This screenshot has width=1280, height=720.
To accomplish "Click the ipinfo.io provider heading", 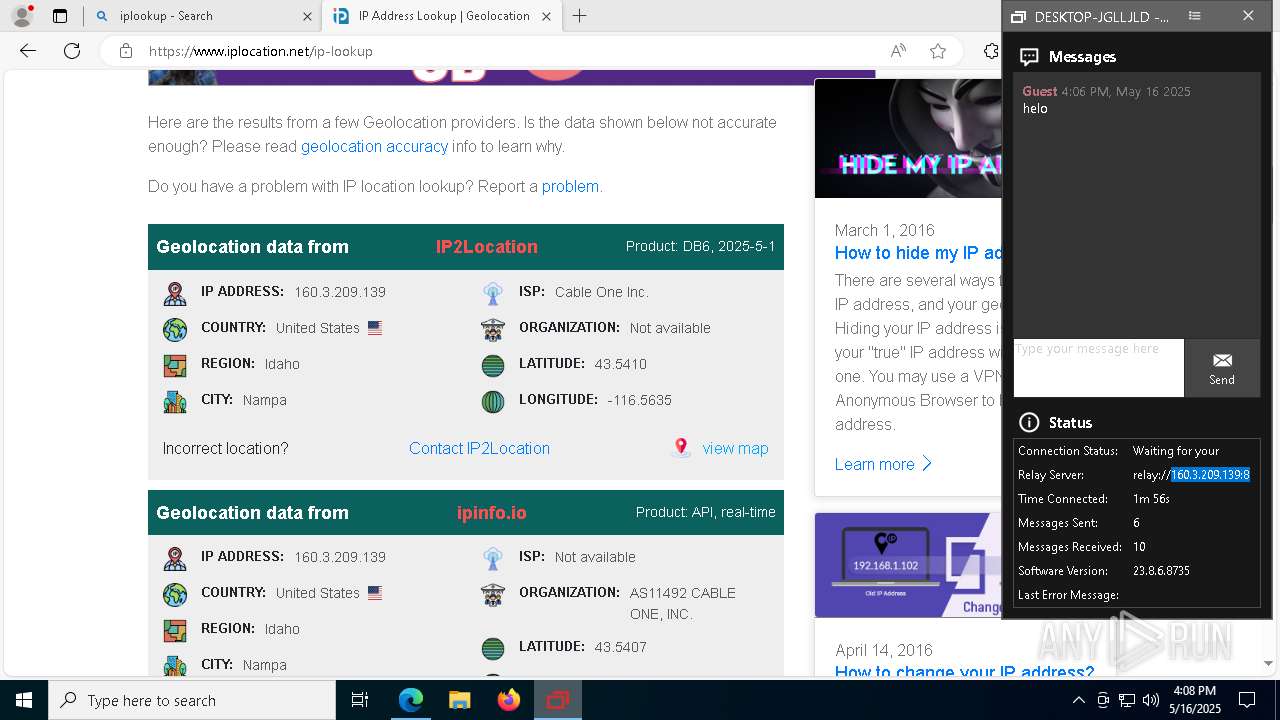I will click(x=491, y=512).
